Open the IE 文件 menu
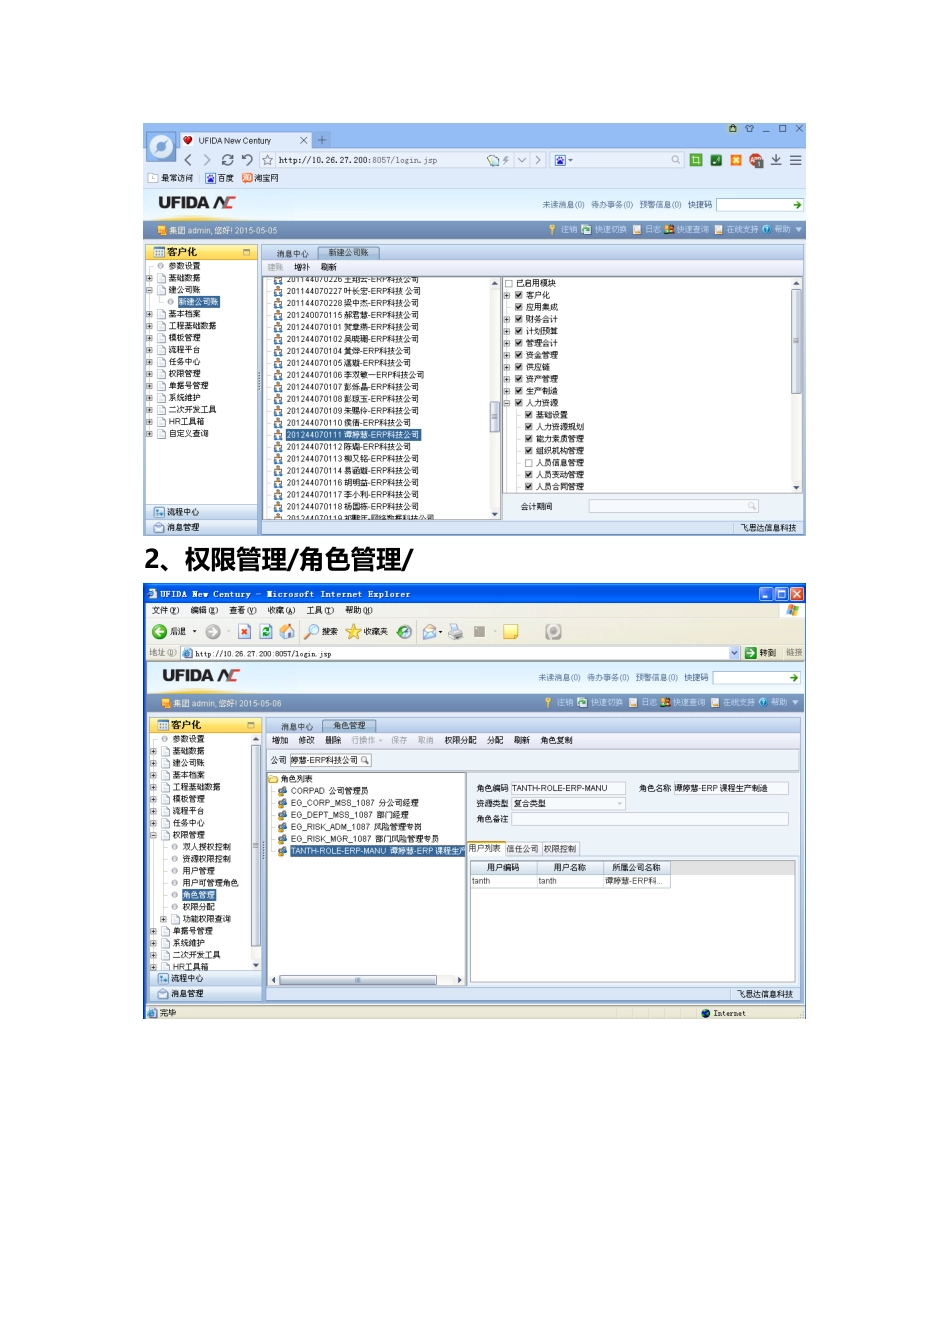The height and width of the screenshot is (1344, 950). coord(165,611)
